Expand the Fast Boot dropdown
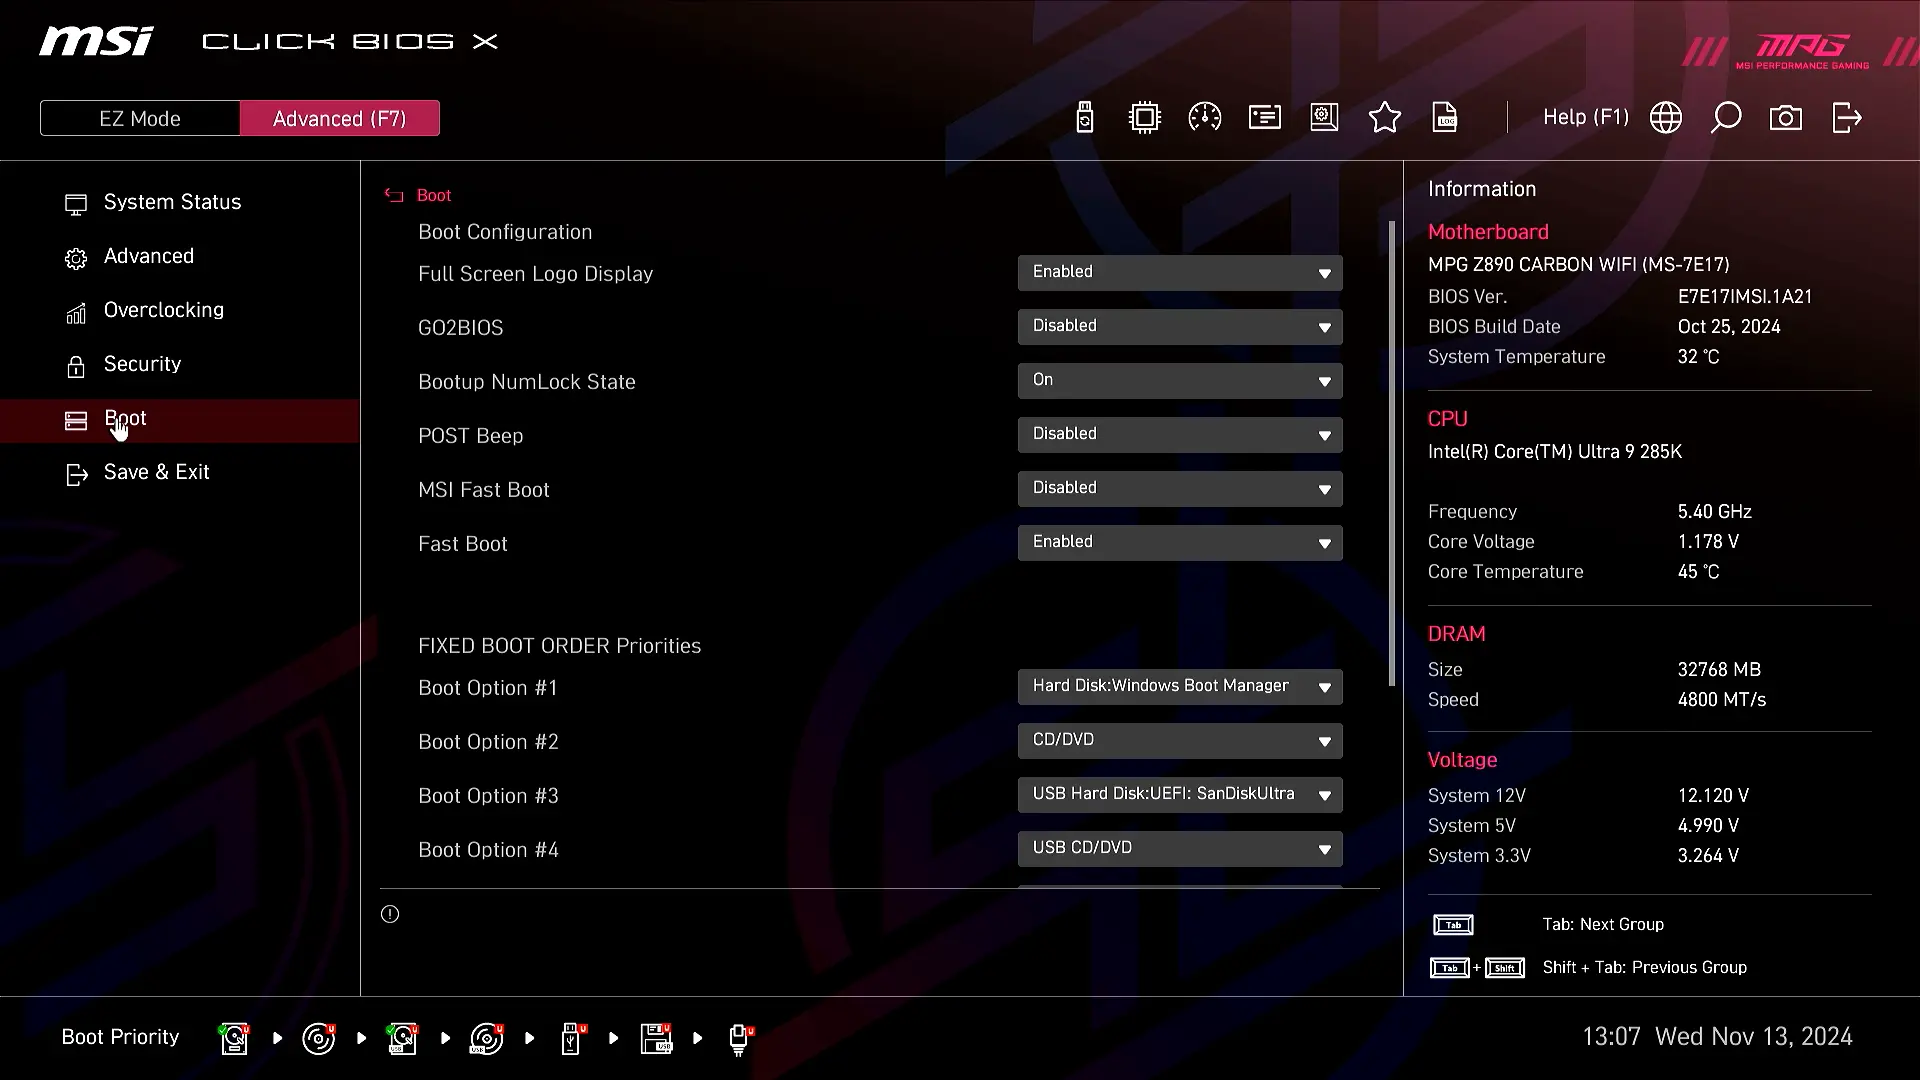Image resolution: width=1920 pixels, height=1080 pixels. (1180, 542)
